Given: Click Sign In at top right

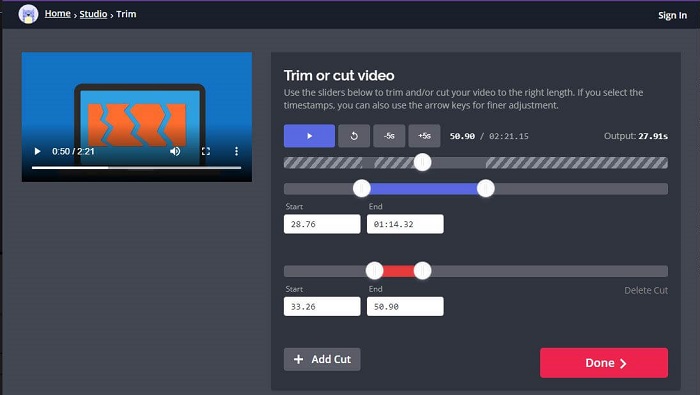Looking at the screenshot, I should tap(672, 15).
